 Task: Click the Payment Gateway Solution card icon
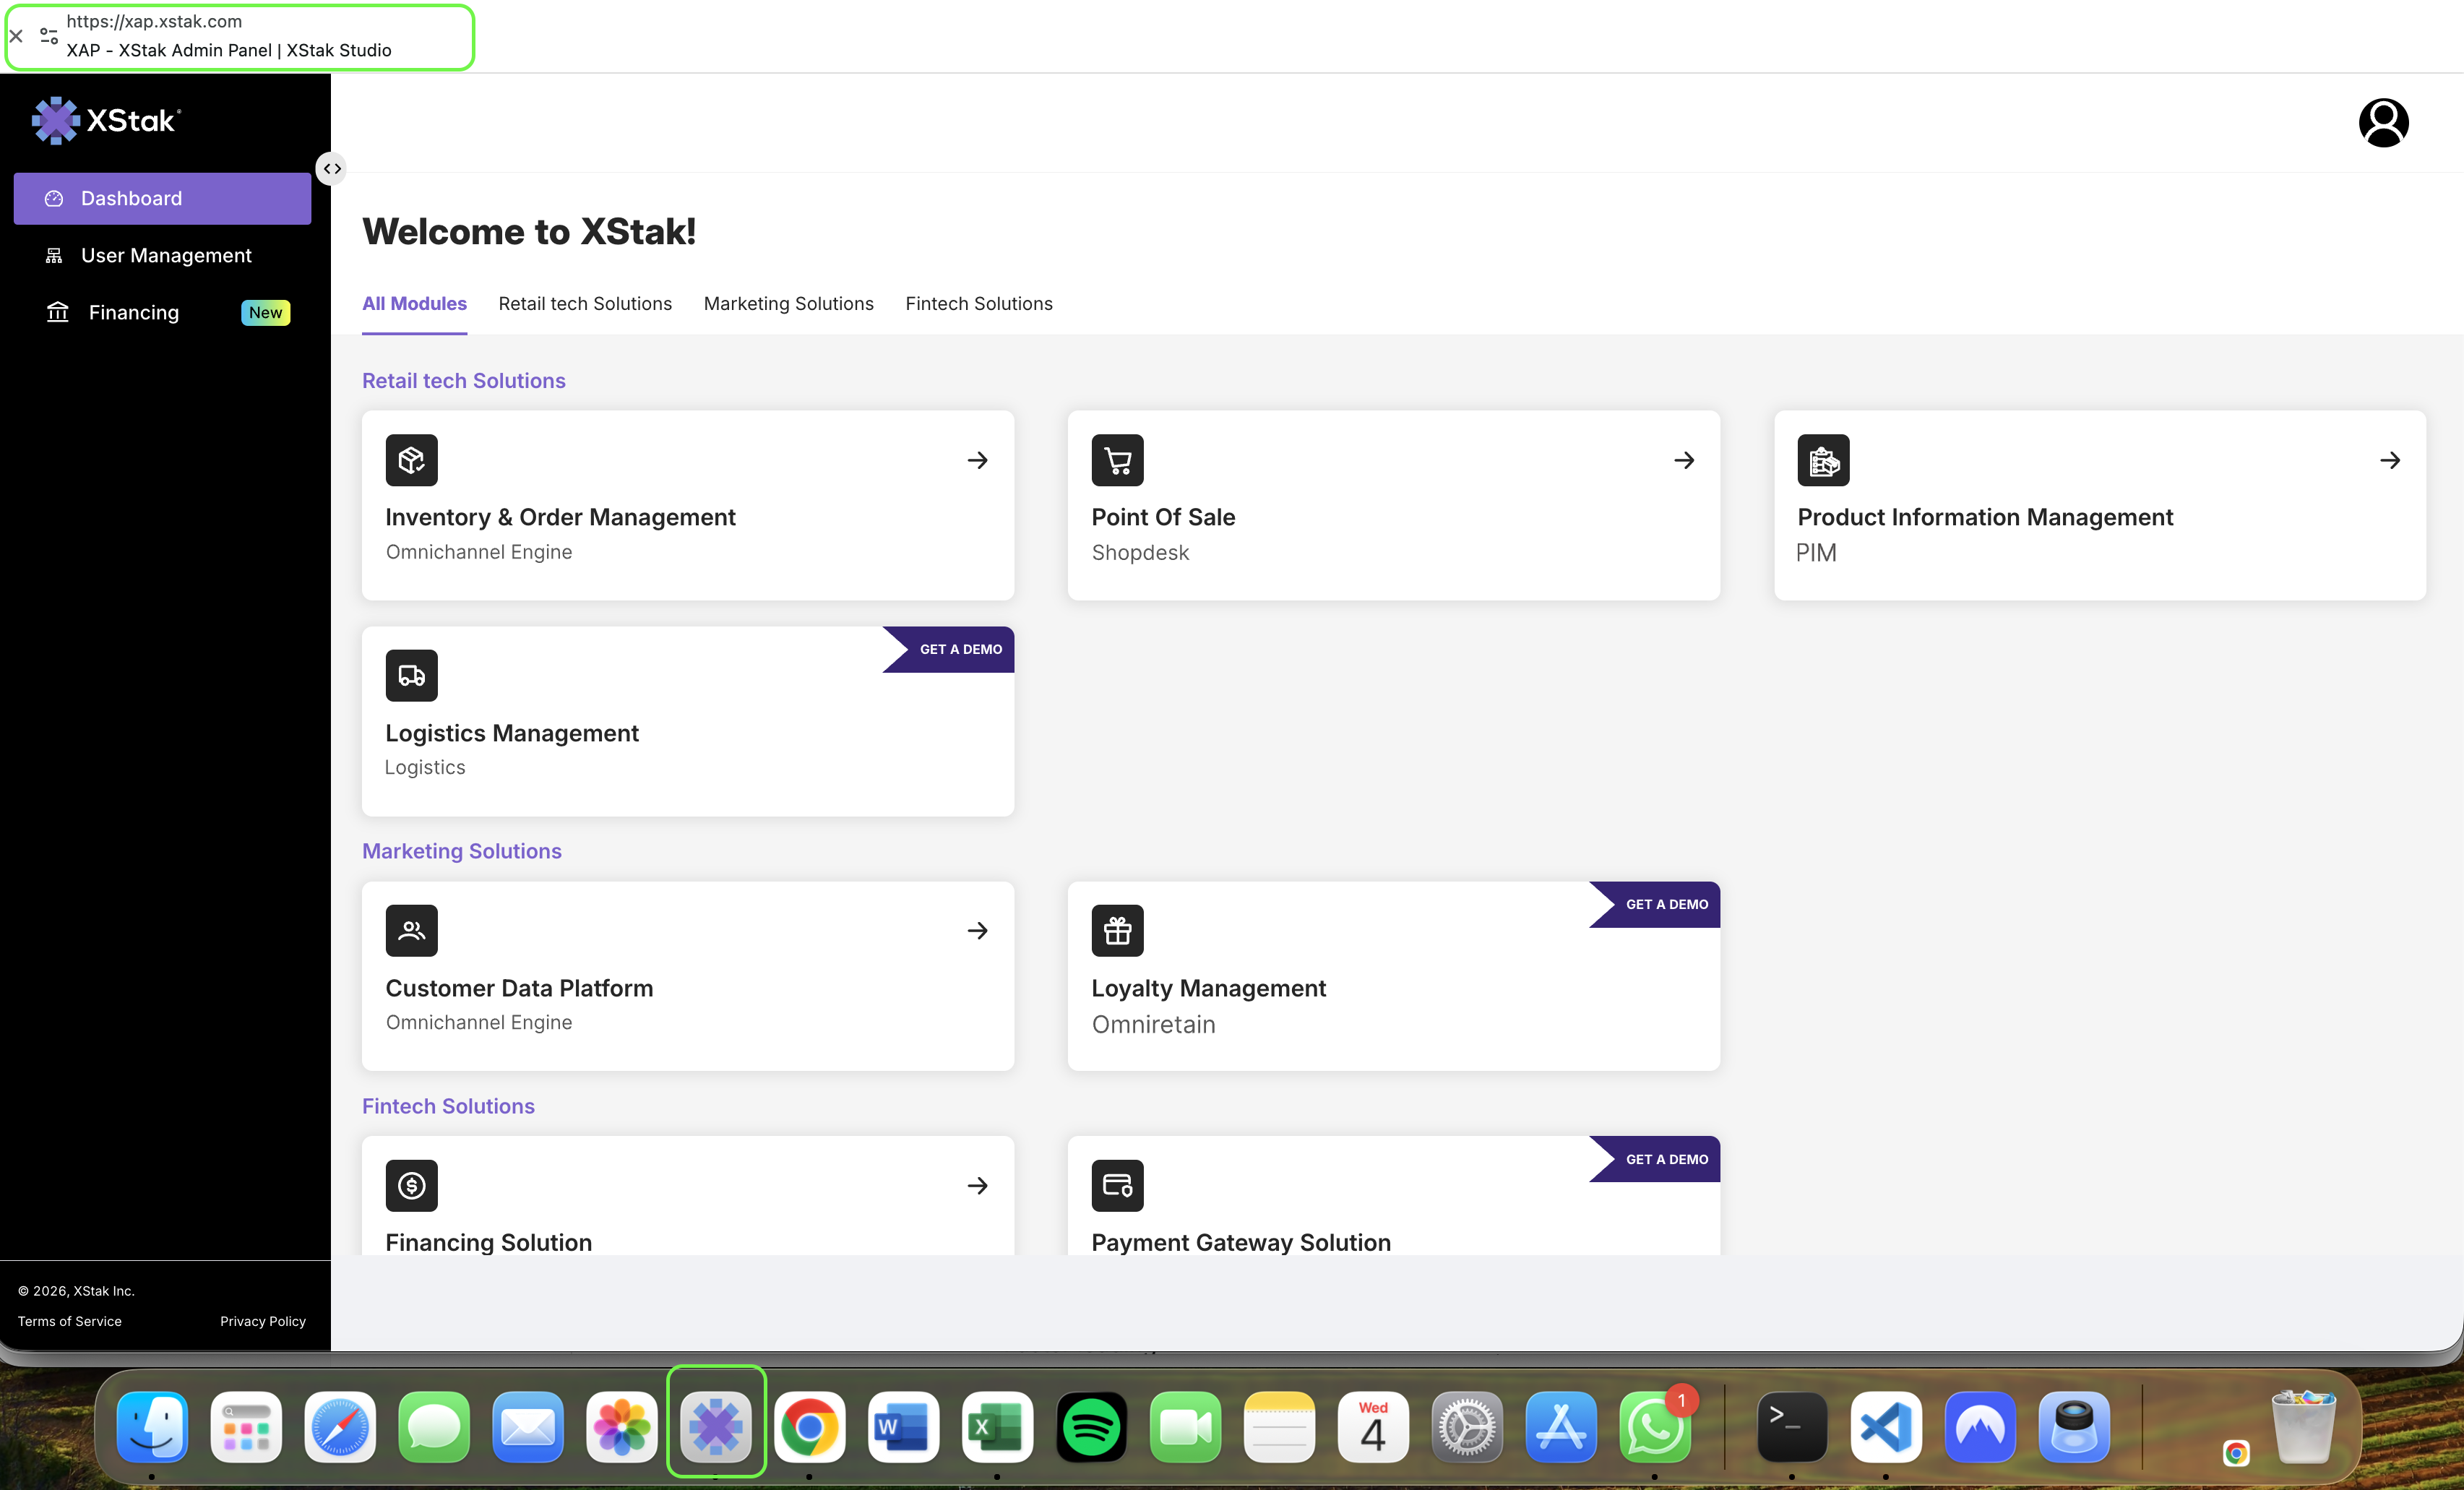(1117, 1185)
